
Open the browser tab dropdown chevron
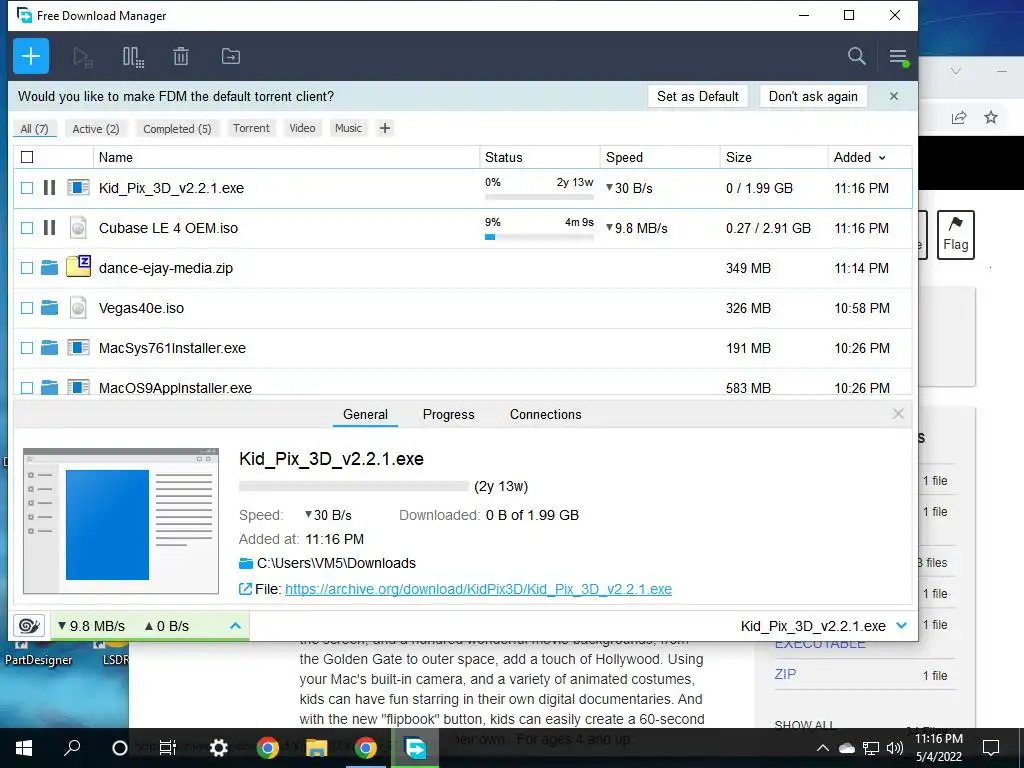955,71
